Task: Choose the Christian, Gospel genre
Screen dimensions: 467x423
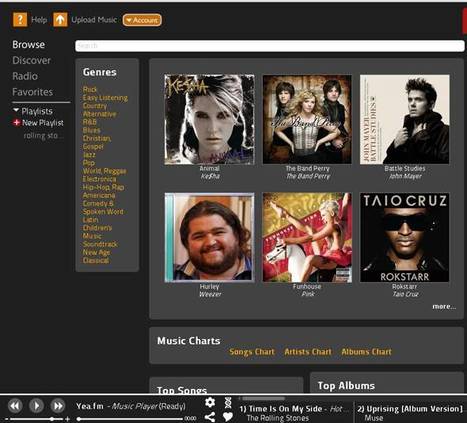Action: click(97, 142)
